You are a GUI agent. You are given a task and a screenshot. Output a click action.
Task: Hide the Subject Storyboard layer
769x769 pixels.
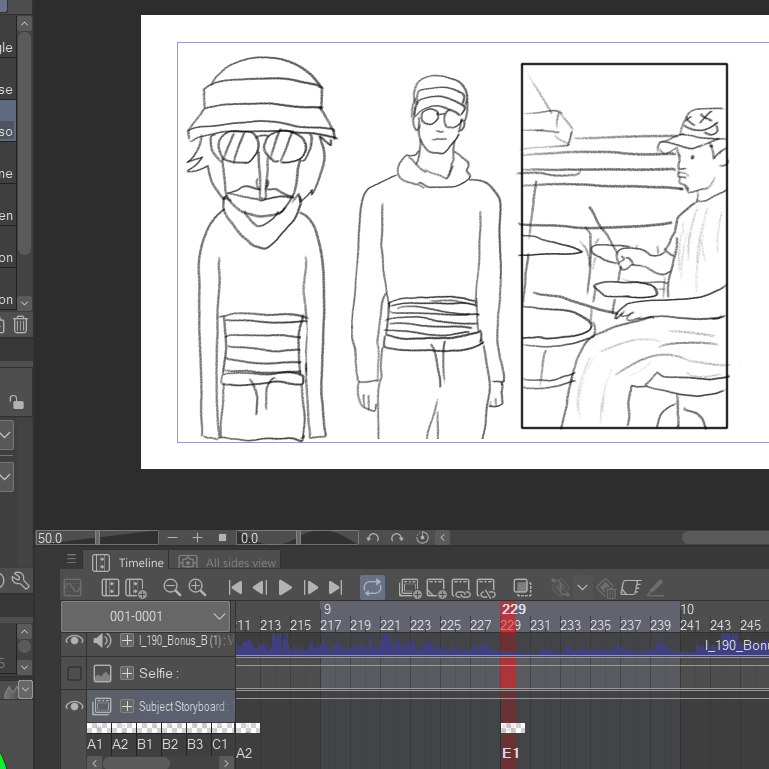pyautogui.click(x=74, y=706)
